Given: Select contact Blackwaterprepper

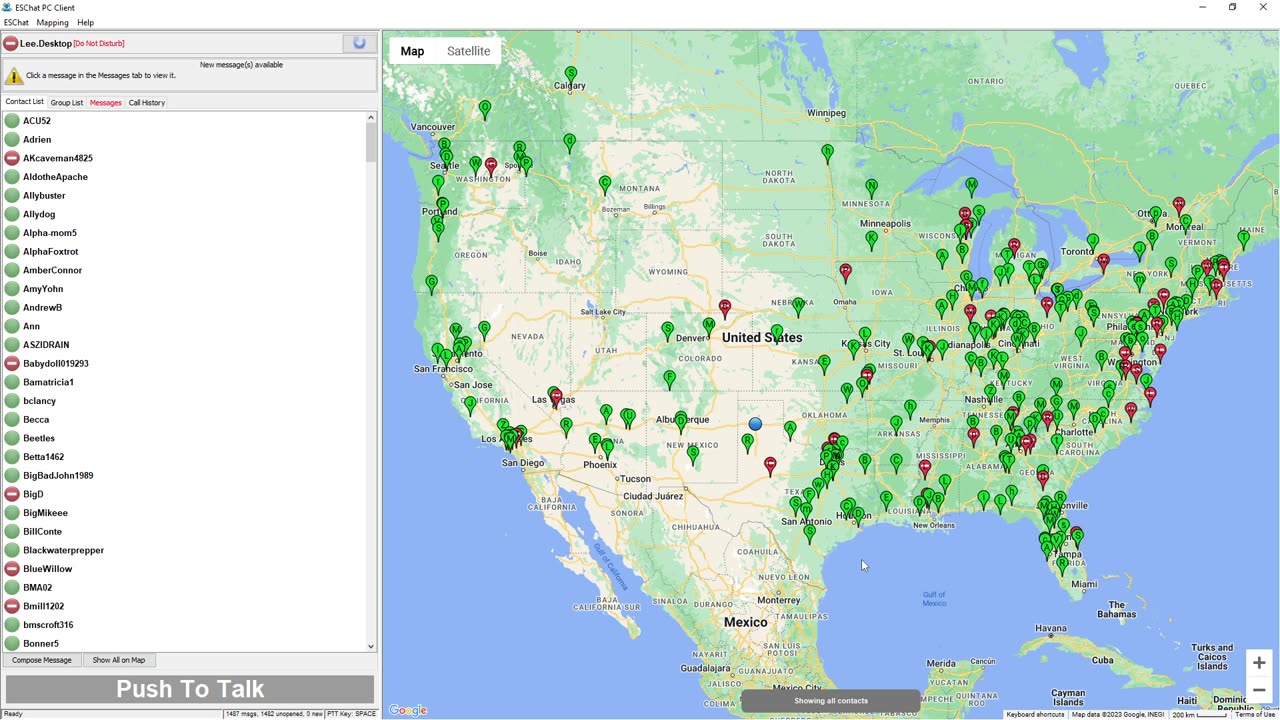Looking at the screenshot, I should coord(63,550).
